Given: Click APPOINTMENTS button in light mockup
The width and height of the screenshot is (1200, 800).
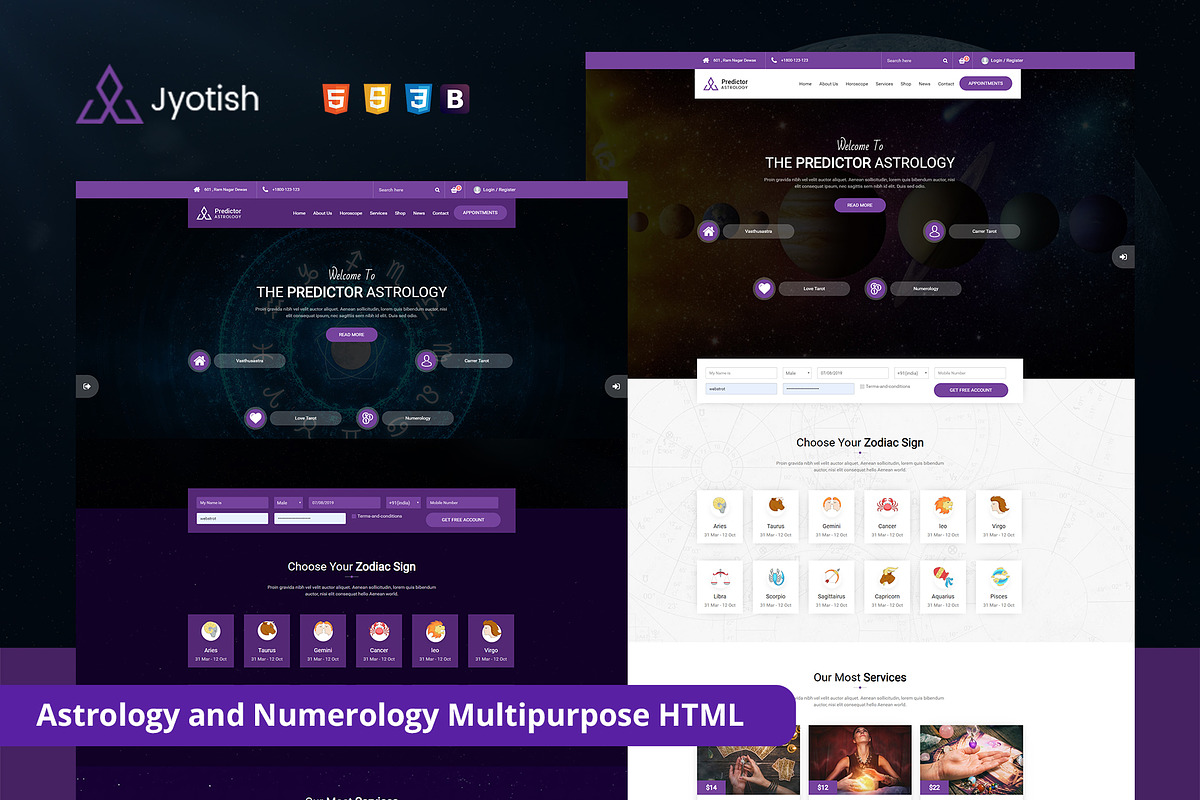Looking at the screenshot, I should click(x=985, y=84).
